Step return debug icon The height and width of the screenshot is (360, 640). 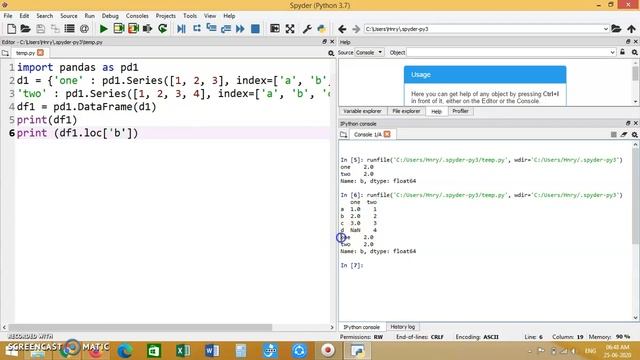226,29
